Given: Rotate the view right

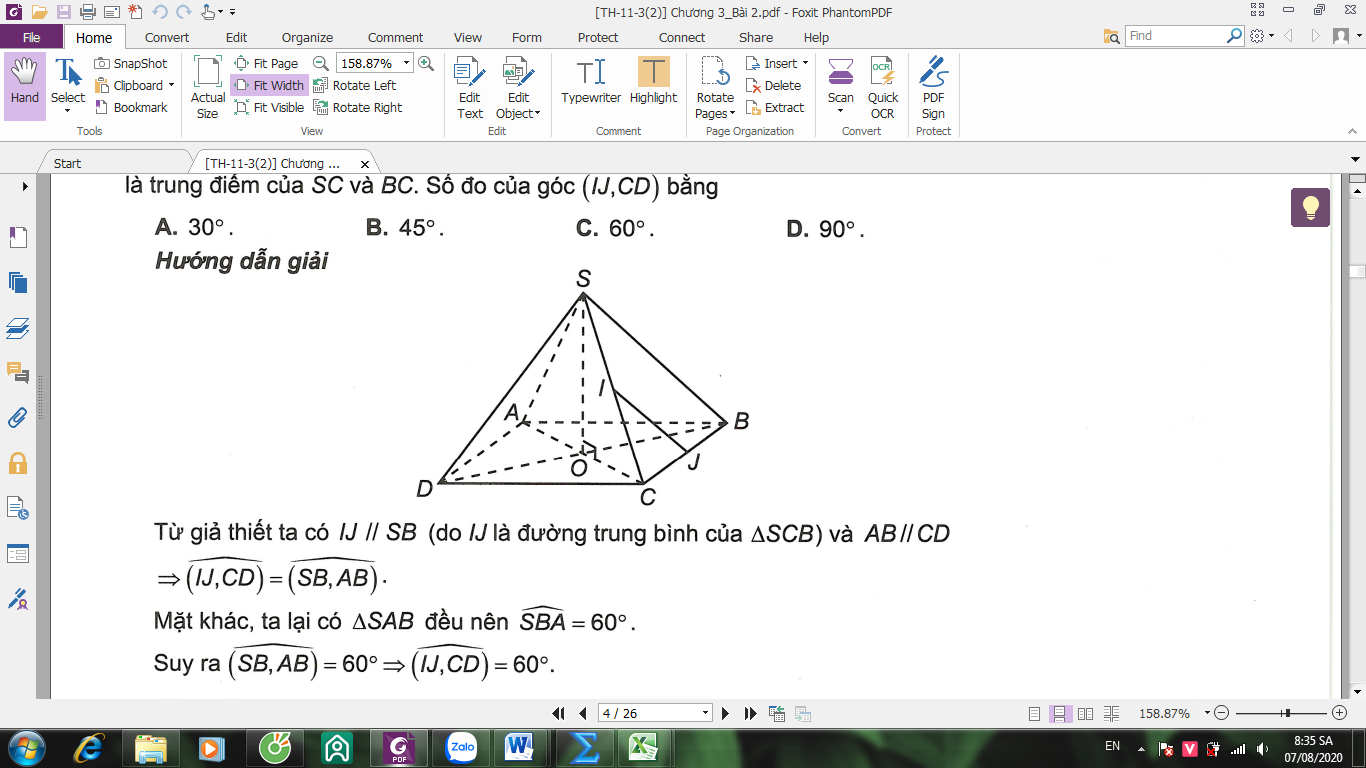Looking at the screenshot, I should tap(357, 107).
